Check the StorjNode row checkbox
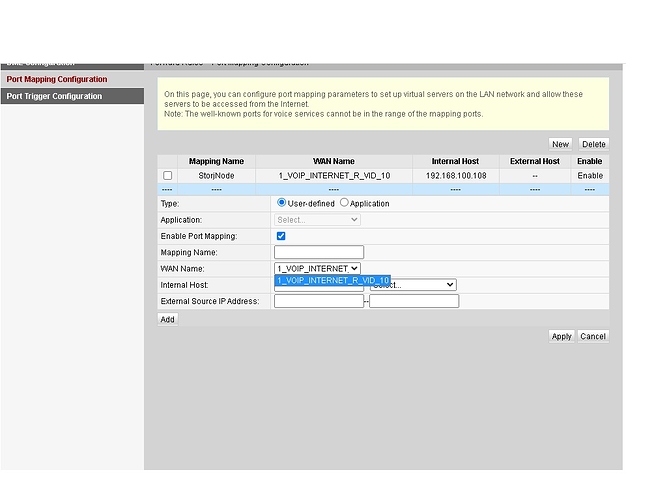 click(167, 176)
